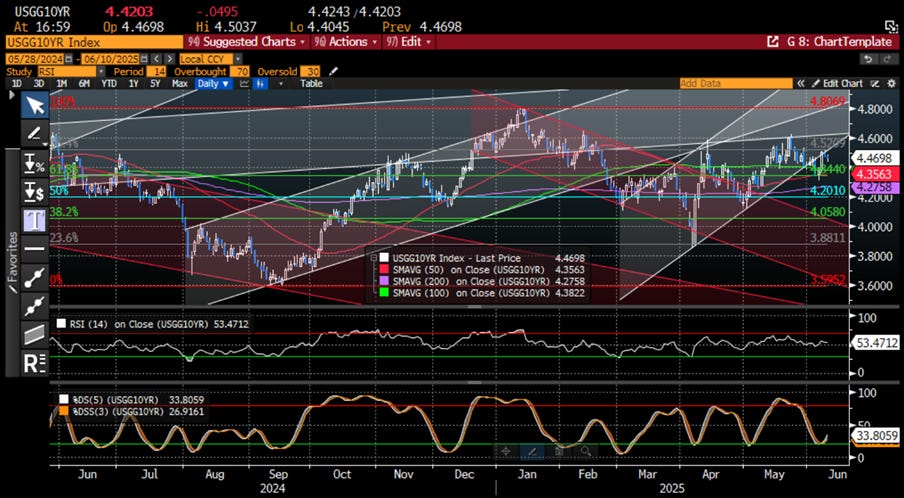Click the redo arrow button
The width and height of the screenshot is (904, 498).
(x=888, y=59)
